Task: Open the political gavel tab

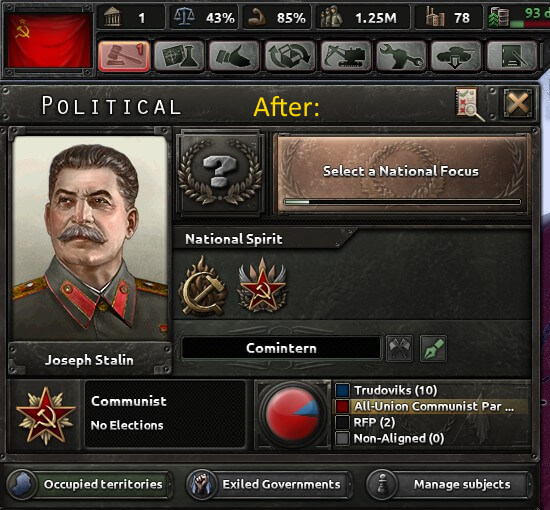Action: pos(124,56)
